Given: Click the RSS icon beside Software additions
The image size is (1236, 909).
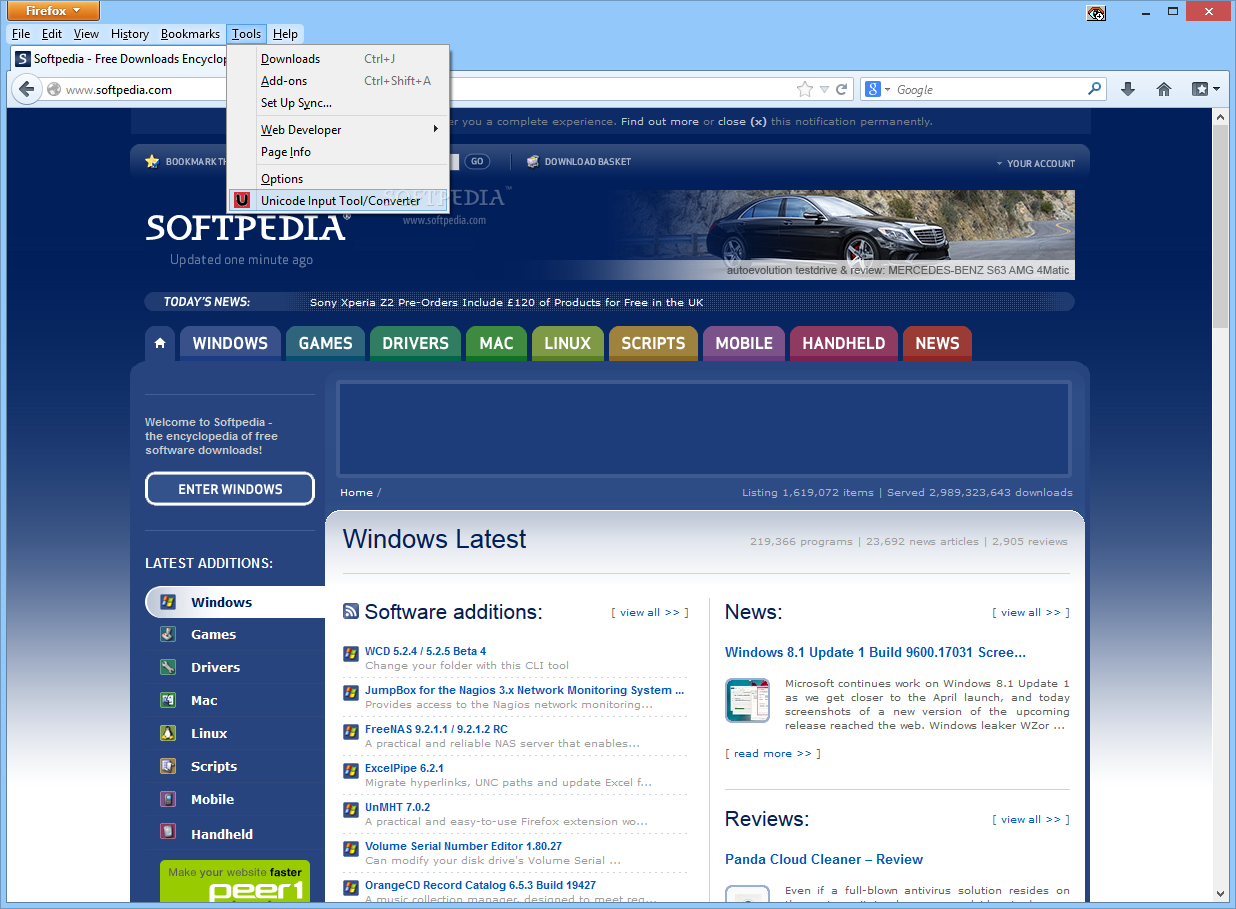Looking at the screenshot, I should (x=351, y=612).
